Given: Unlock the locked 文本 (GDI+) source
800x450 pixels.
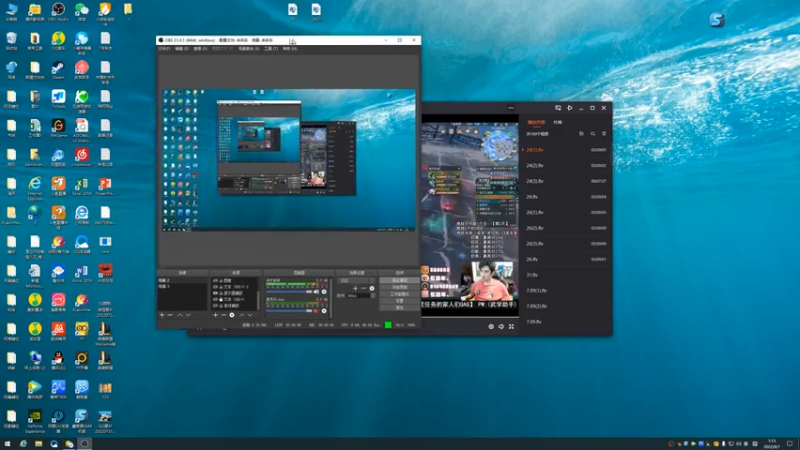Looking at the screenshot, I should click(x=220, y=299).
